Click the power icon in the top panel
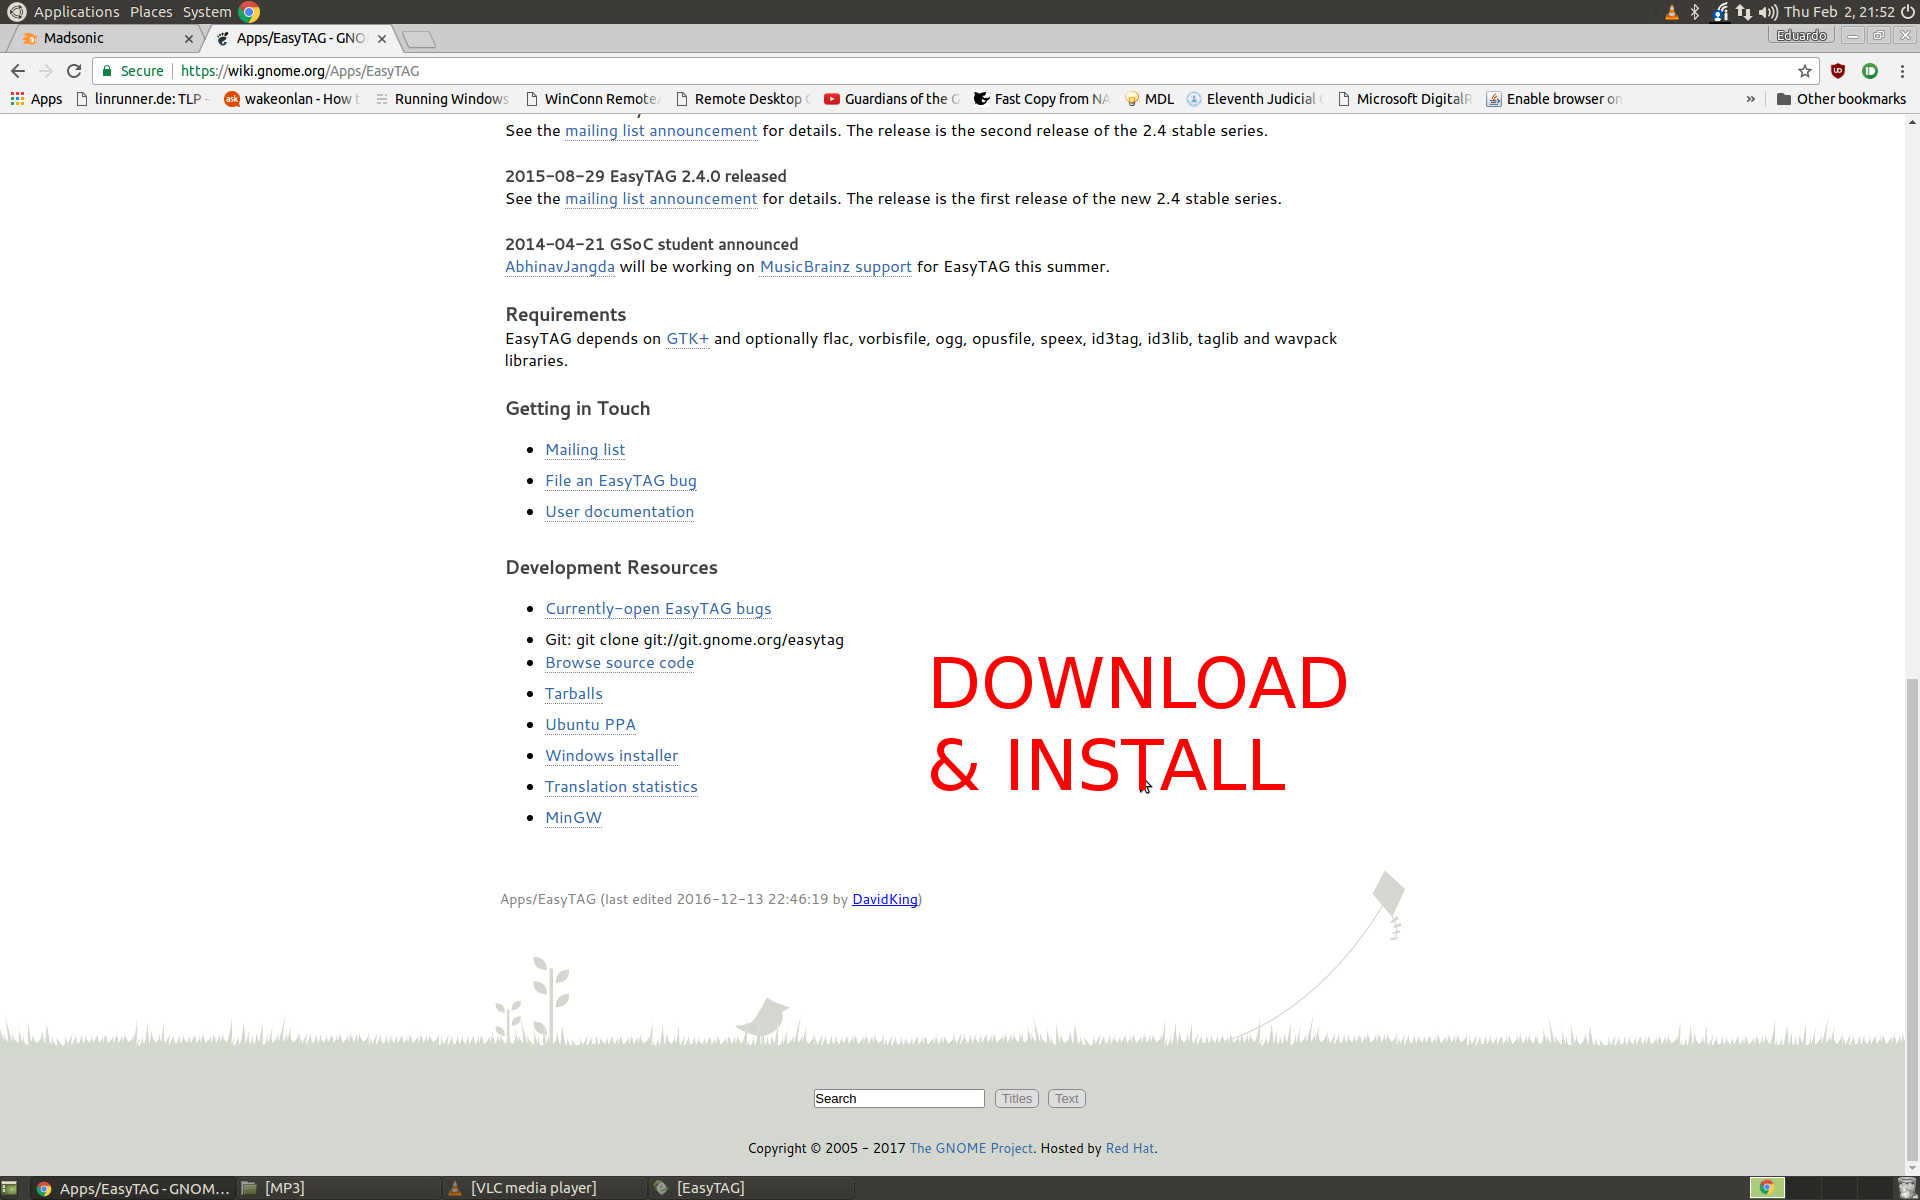This screenshot has height=1200, width=1920. point(1908,12)
